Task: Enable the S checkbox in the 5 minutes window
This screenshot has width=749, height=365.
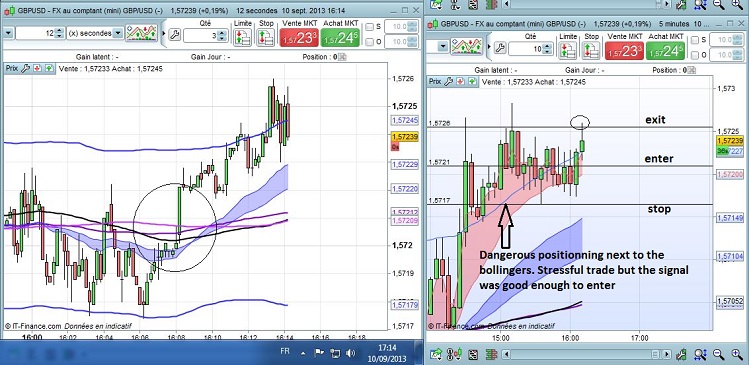Action: [695, 40]
